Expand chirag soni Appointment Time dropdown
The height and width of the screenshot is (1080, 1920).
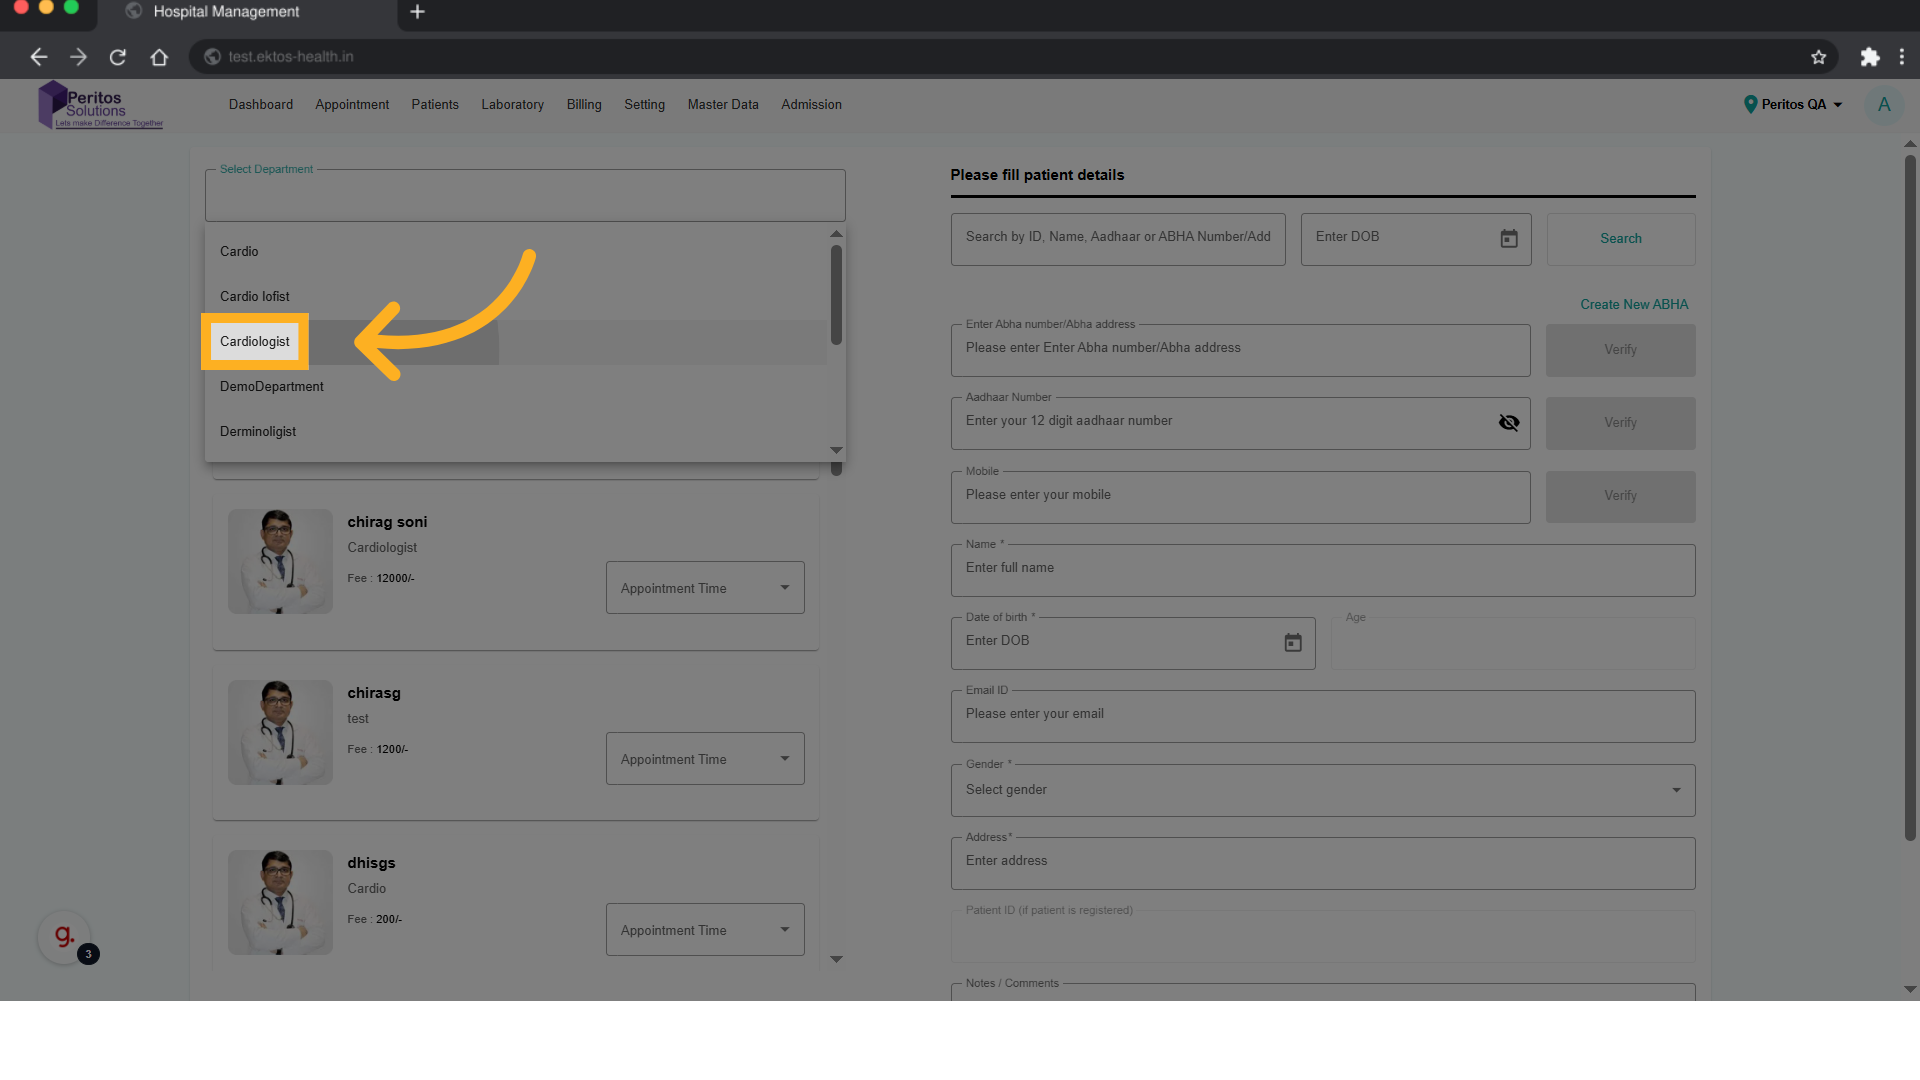tap(705, 588)
